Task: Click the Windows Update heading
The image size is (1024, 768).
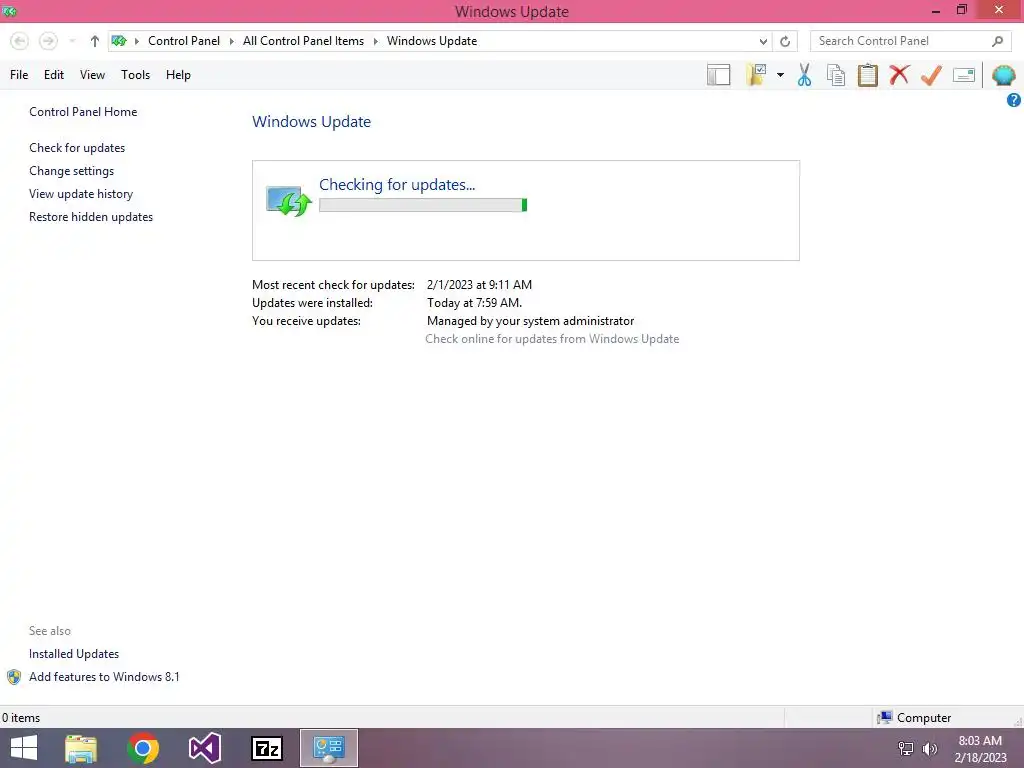Action: tap(312, 122)
